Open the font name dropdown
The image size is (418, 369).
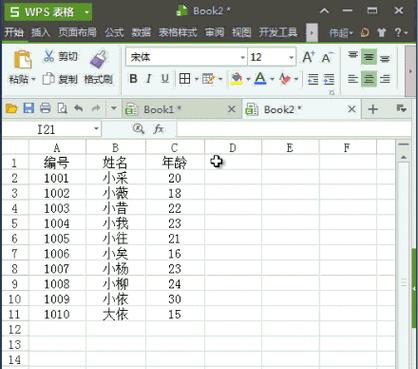click(x=243, y=57)
